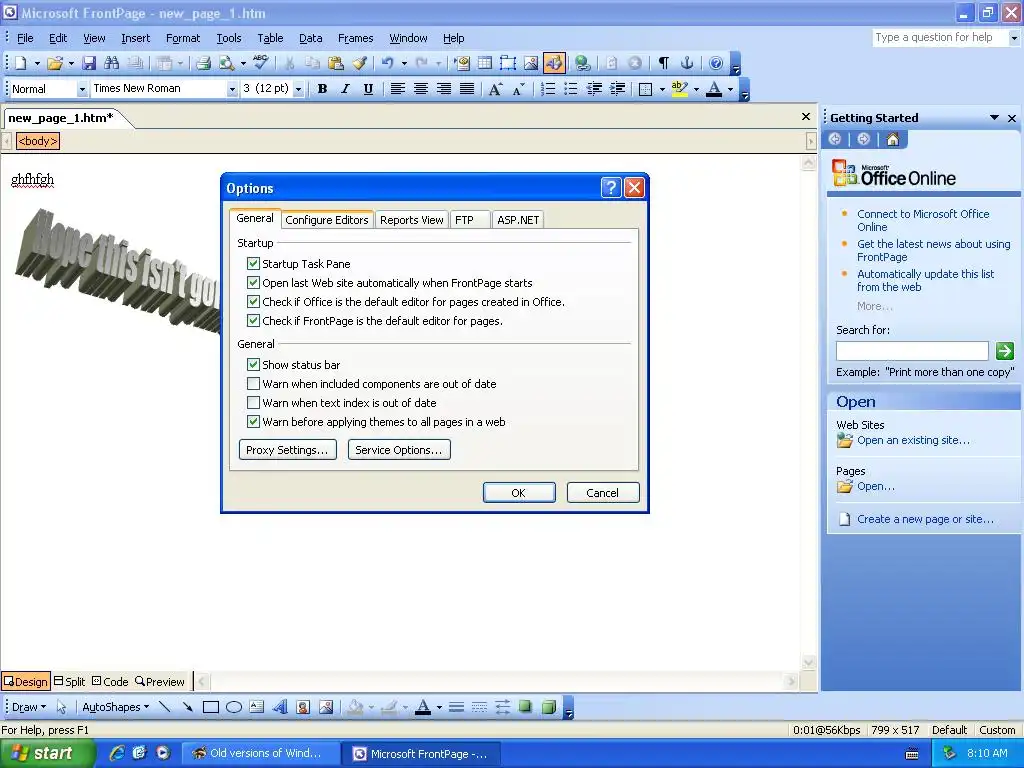Click the Bullets list icon
The width and height of the screenshot is (1024, 768).
coord(571,89)
